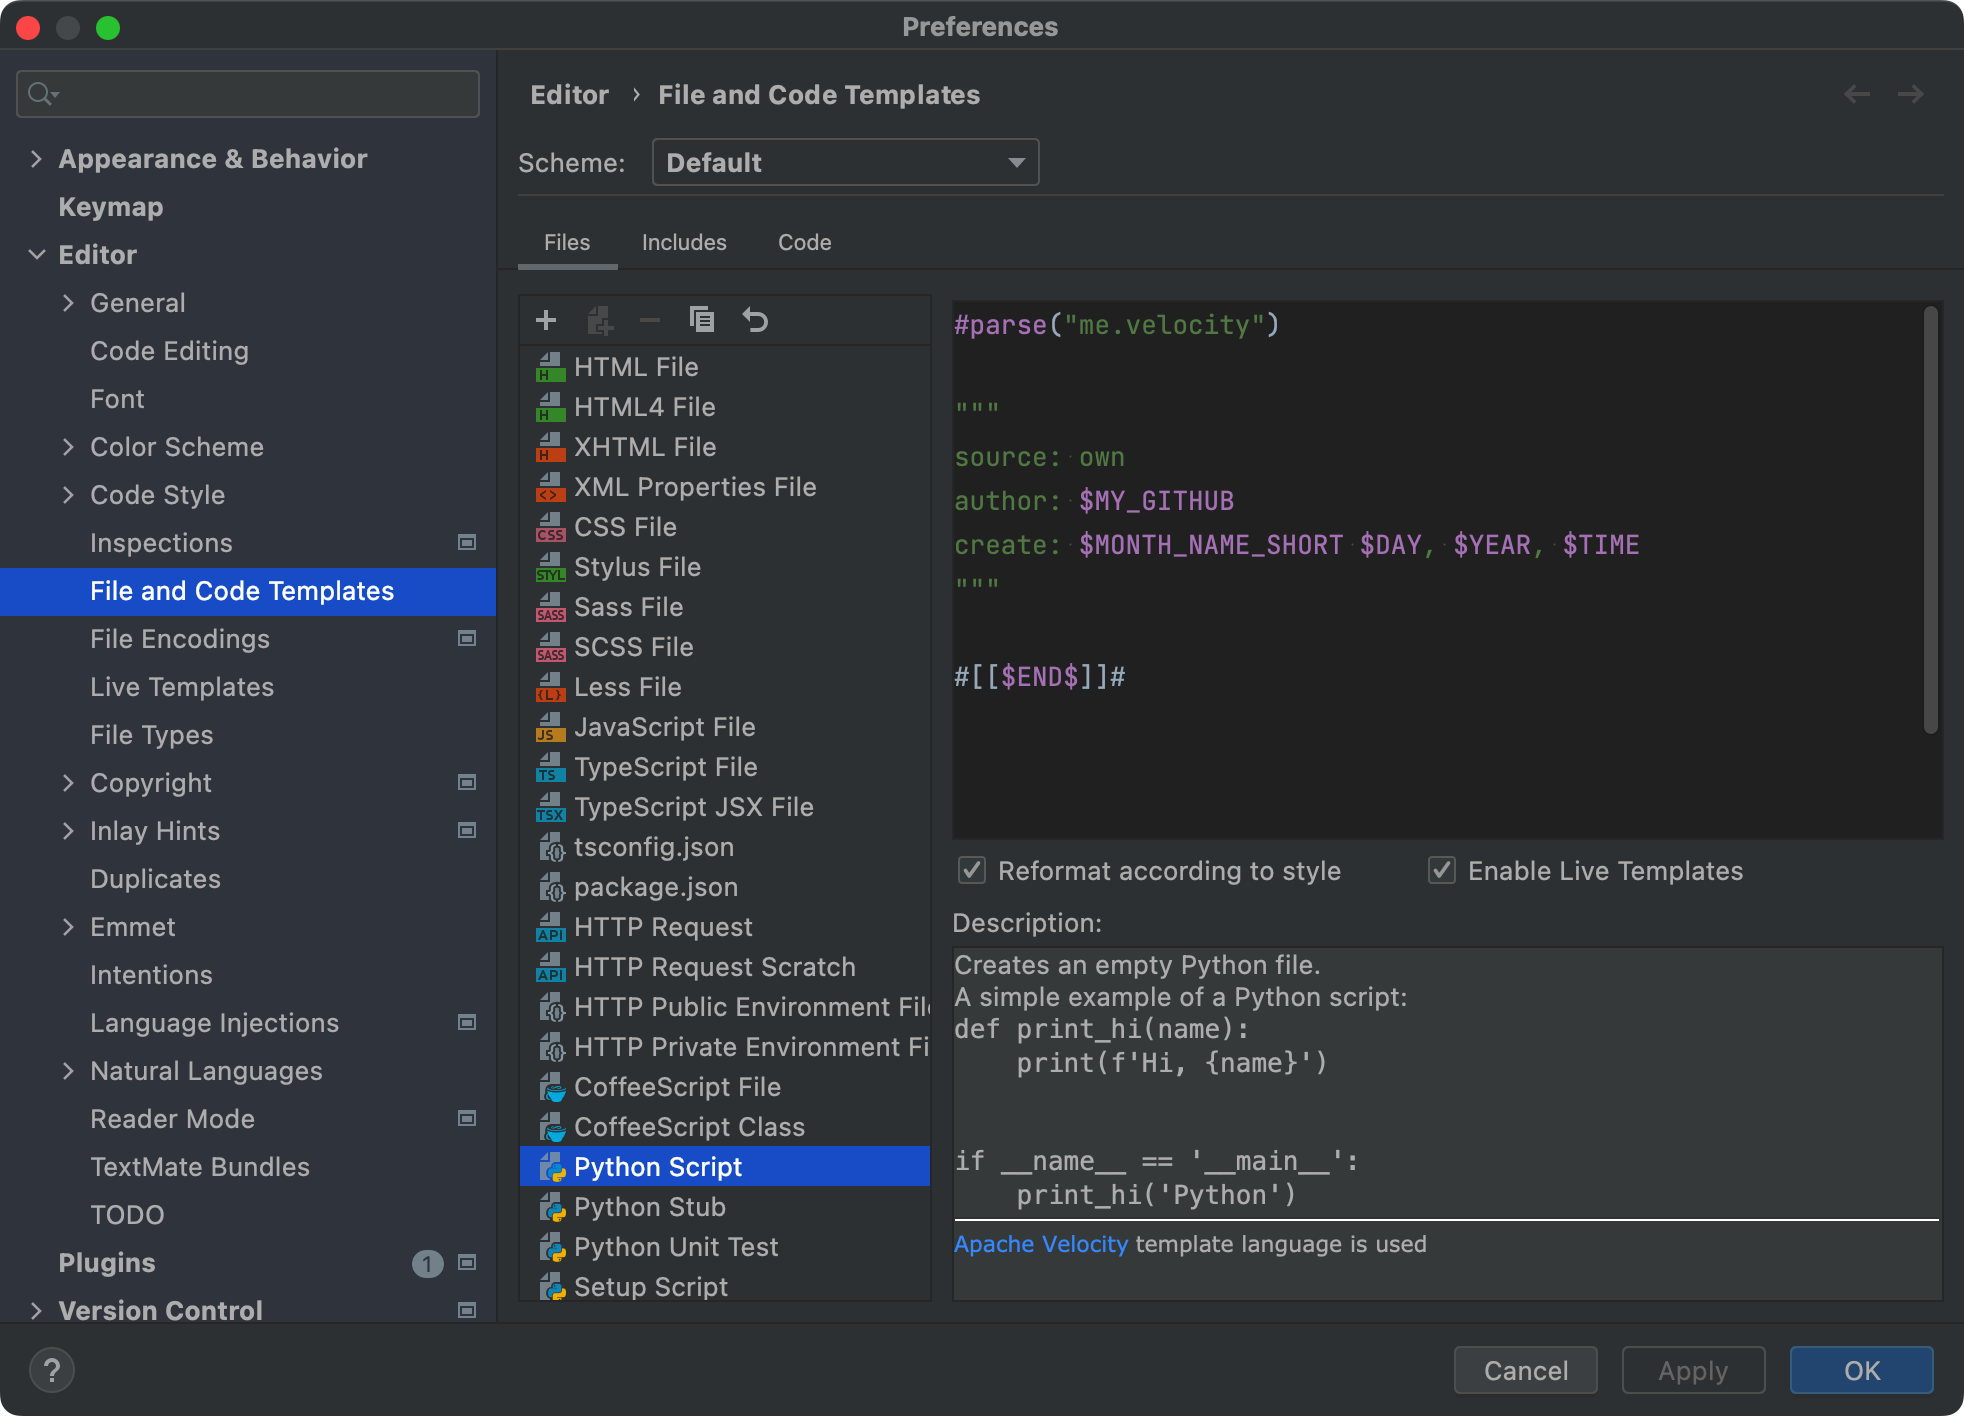Disable Enable Live Templates checkbox
This screenshot has height=1416, width=1964.
1442,871
